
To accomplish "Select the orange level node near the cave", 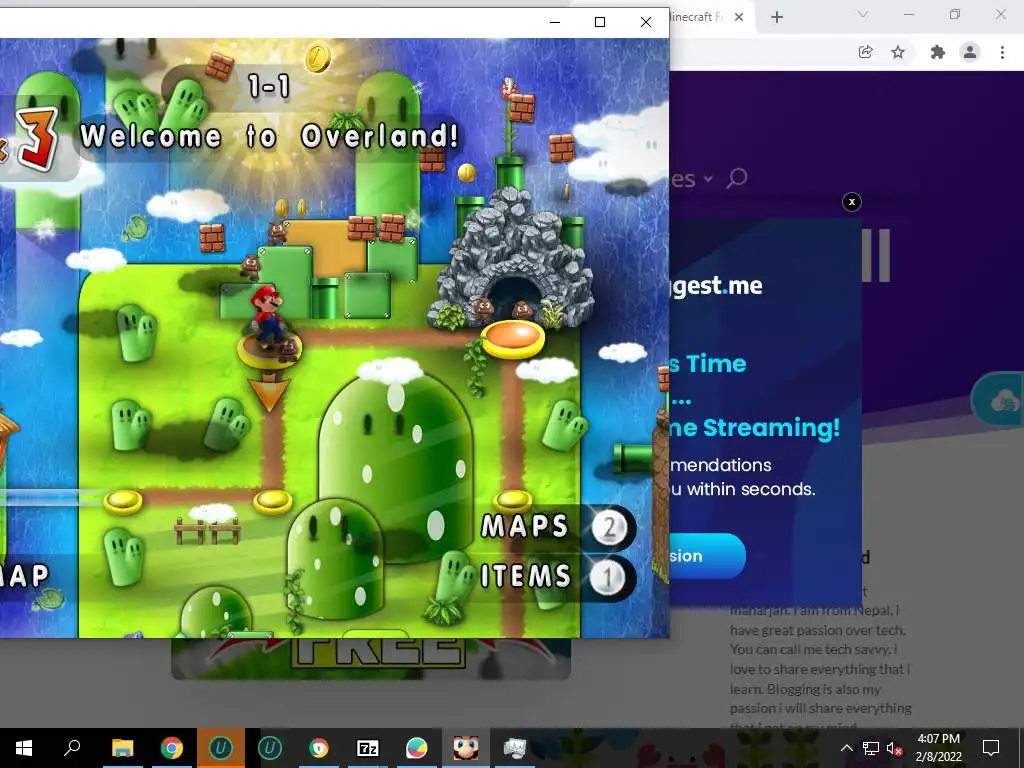I will [513, 339].
